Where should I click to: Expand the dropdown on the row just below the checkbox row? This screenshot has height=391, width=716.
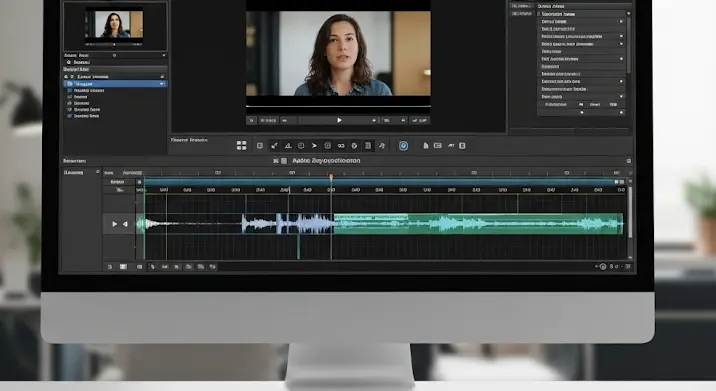pyautogui.click(x=621, y=21)
